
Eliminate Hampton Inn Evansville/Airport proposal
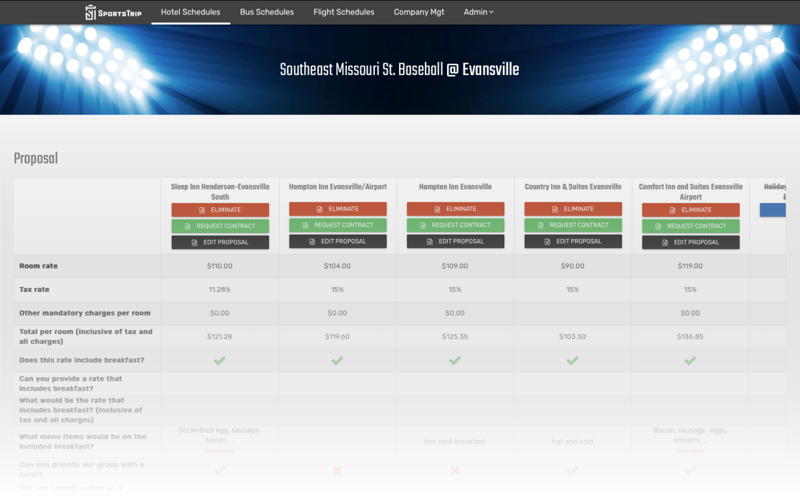(x=338, y=209)
